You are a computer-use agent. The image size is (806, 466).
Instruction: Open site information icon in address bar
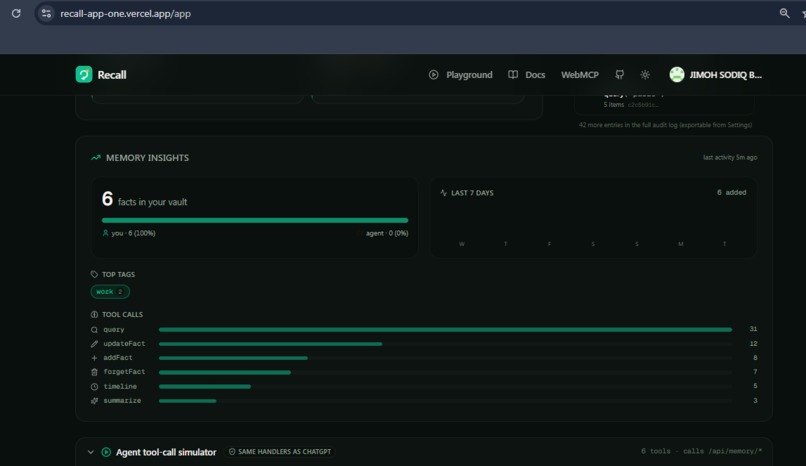coord(46,13)
